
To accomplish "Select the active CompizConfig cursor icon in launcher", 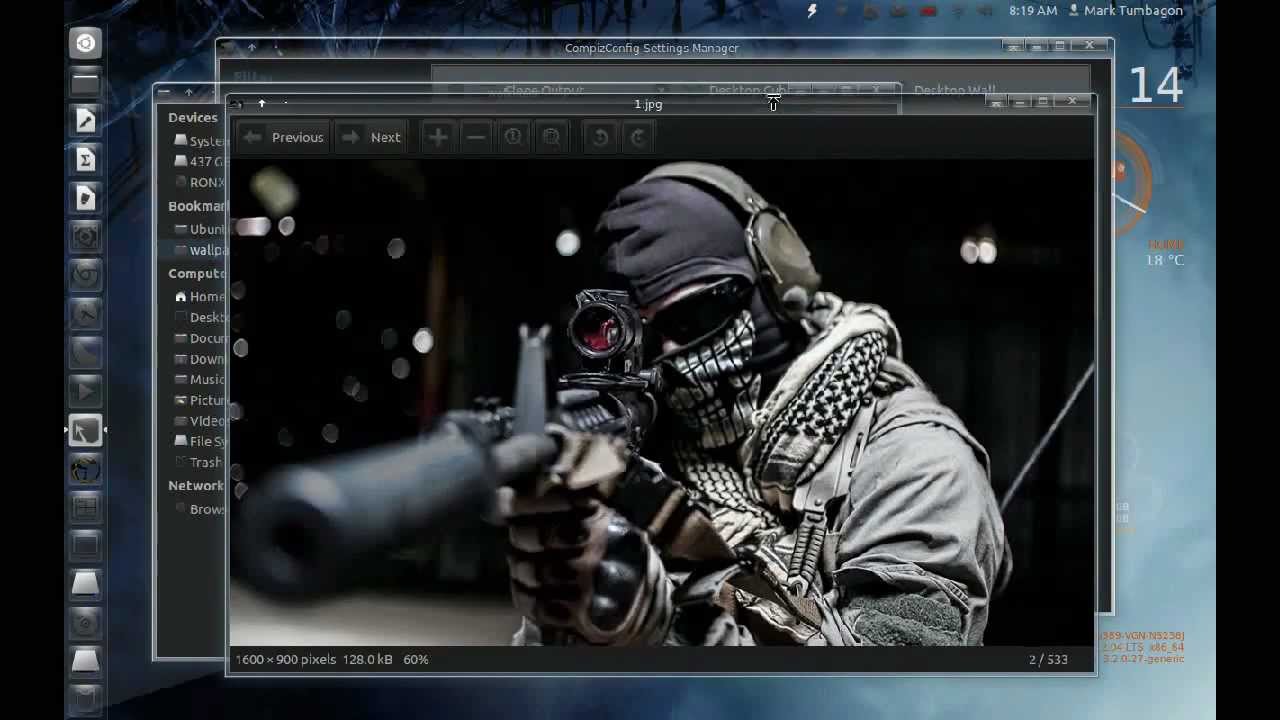I will [x=85, y=431].
